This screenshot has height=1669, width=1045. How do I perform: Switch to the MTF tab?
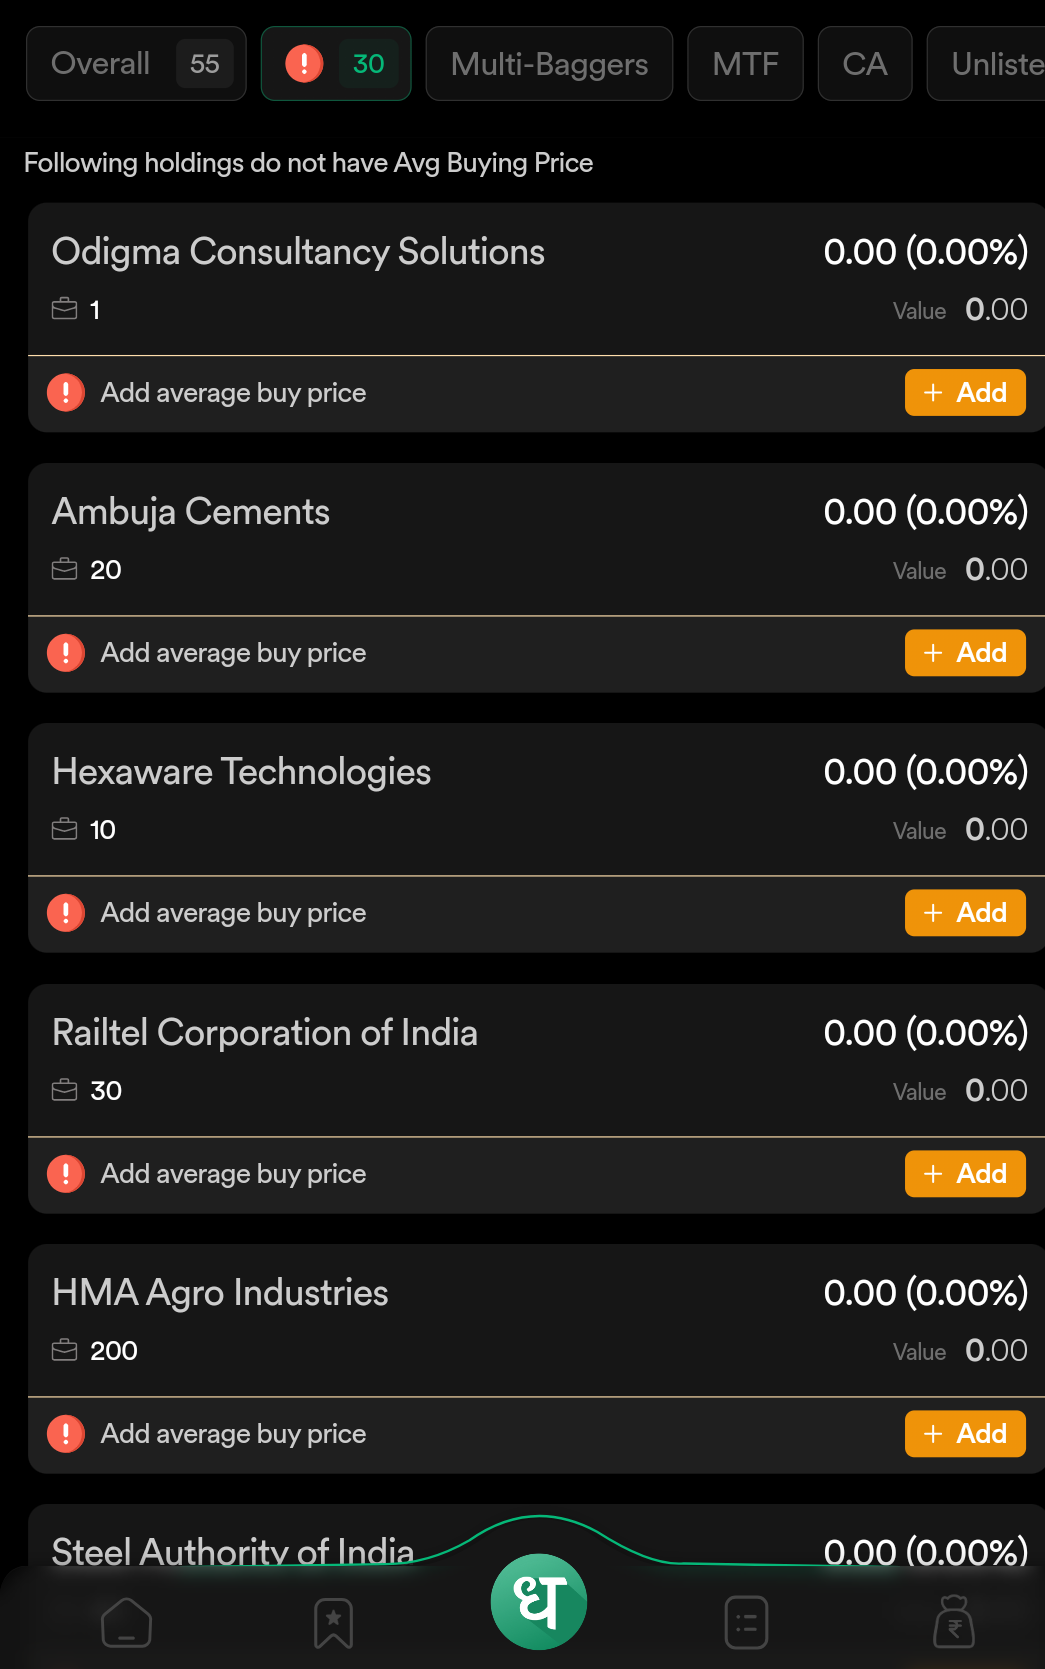pos(745,64)
